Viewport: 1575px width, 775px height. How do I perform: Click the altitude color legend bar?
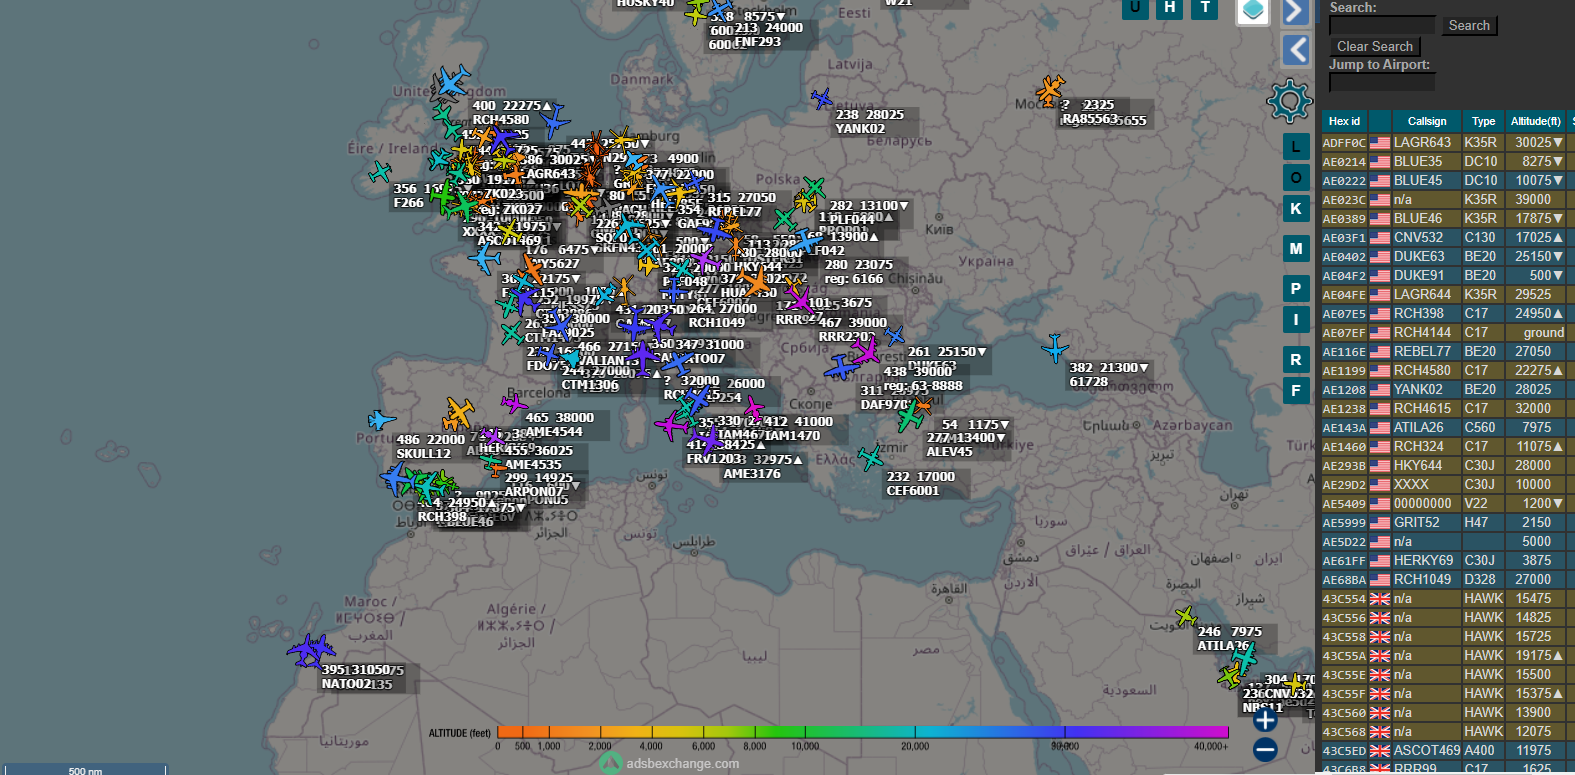point(862,732)
